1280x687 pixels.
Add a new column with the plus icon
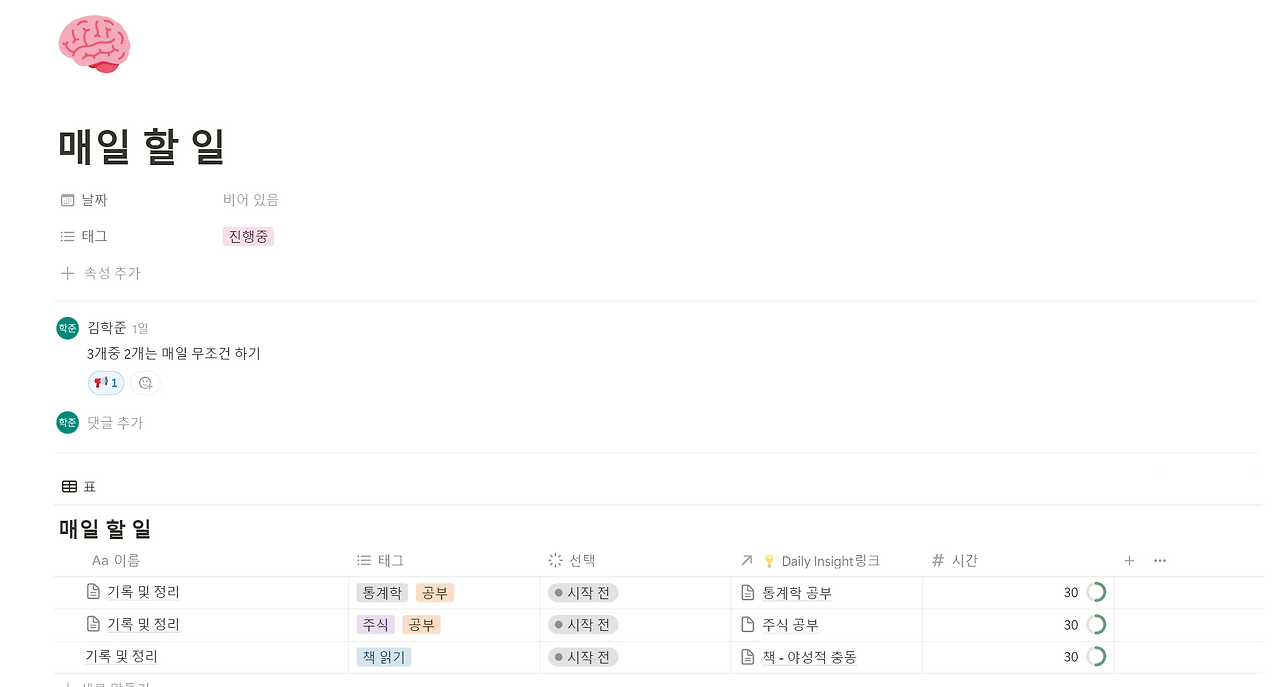point(1129,561)
